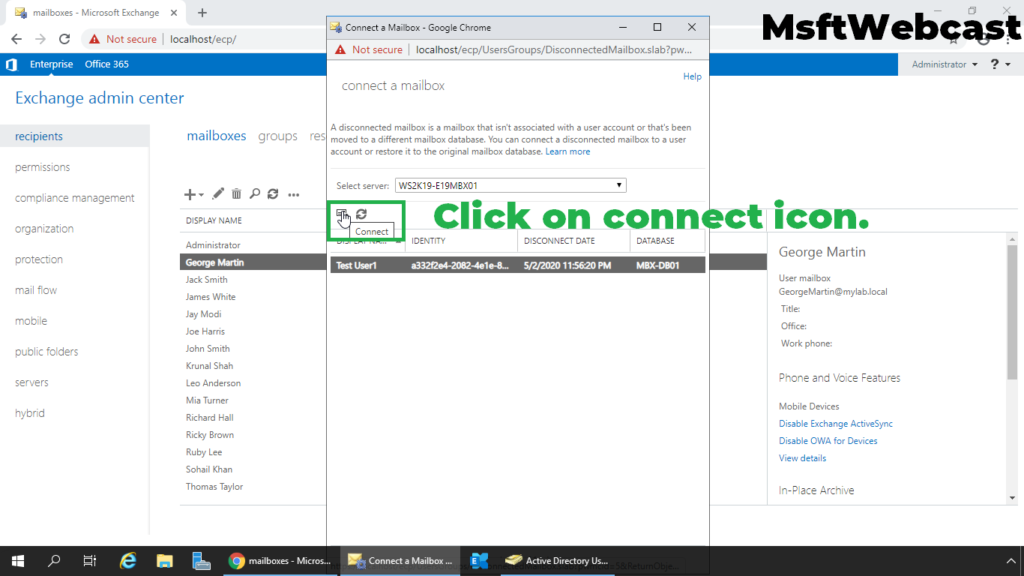Show hidden system tray icons

[x=1010, y=561]
